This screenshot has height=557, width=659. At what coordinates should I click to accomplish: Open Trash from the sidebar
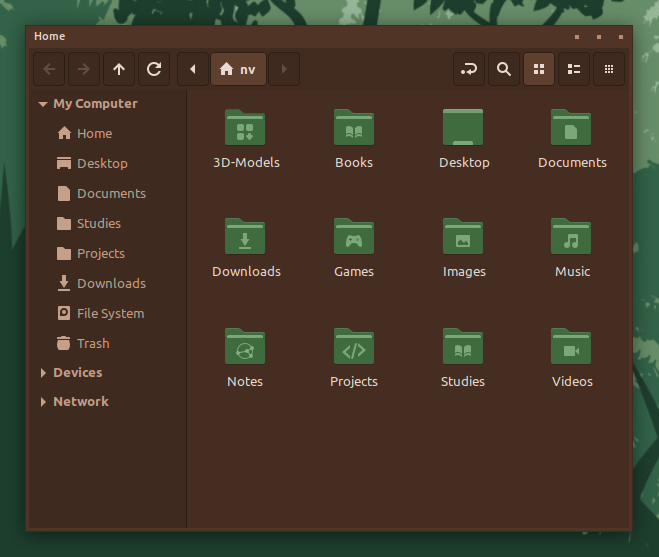[x=92, y=343]
